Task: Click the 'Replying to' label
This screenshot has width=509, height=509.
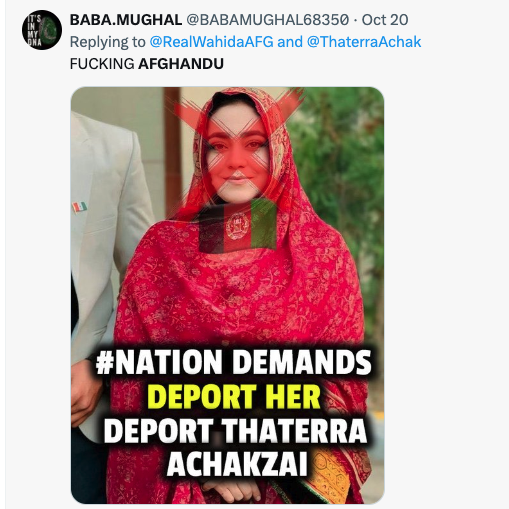Action: coord(107,42)
